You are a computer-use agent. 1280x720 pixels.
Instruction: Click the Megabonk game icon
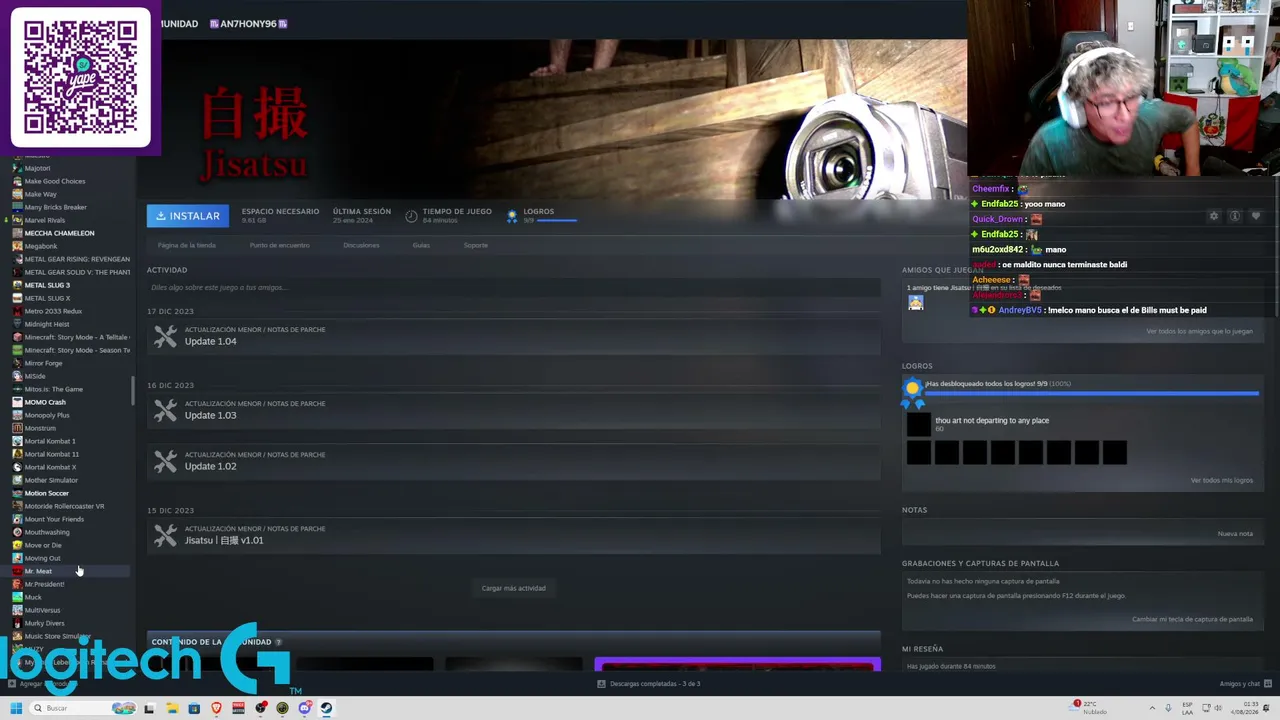click(17, 246)
